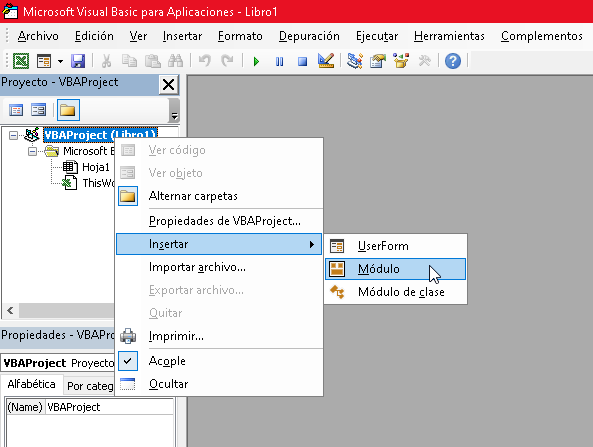Save the workbook with the floppy icon

78,61
